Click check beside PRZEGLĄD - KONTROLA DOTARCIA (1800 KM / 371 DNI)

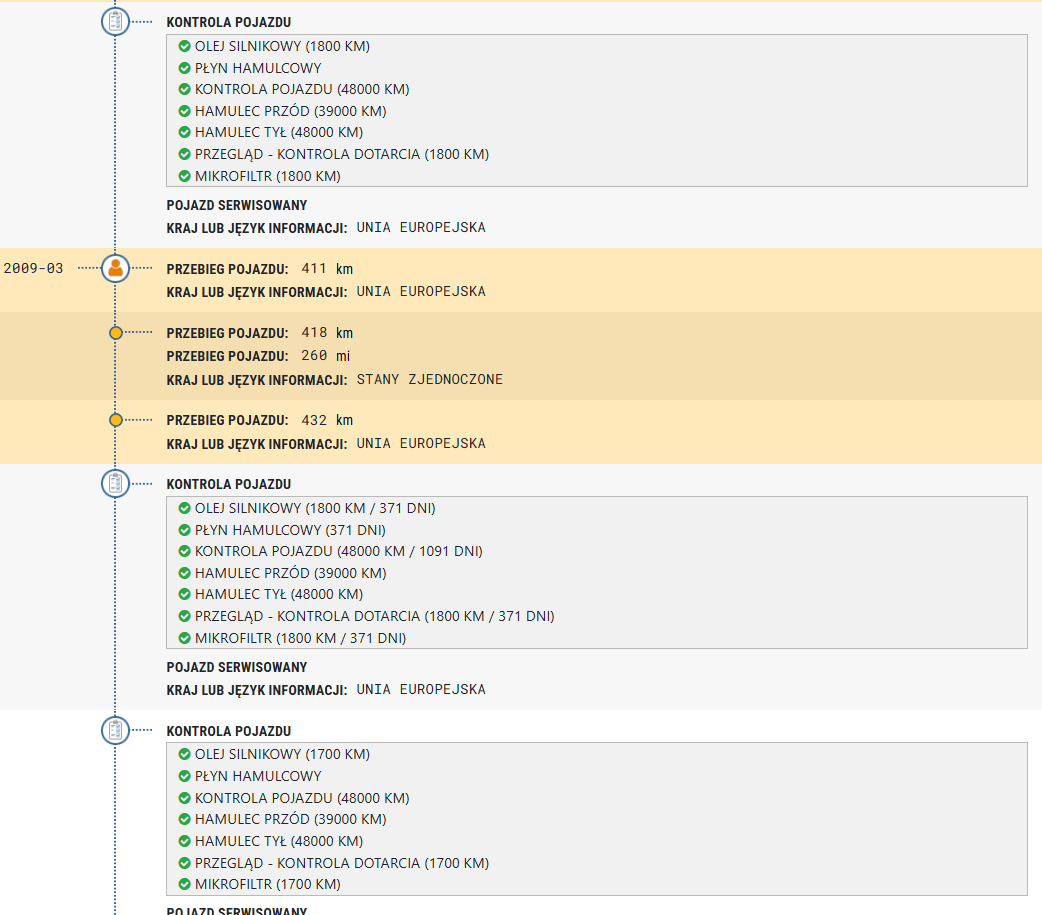pos(185,616)
